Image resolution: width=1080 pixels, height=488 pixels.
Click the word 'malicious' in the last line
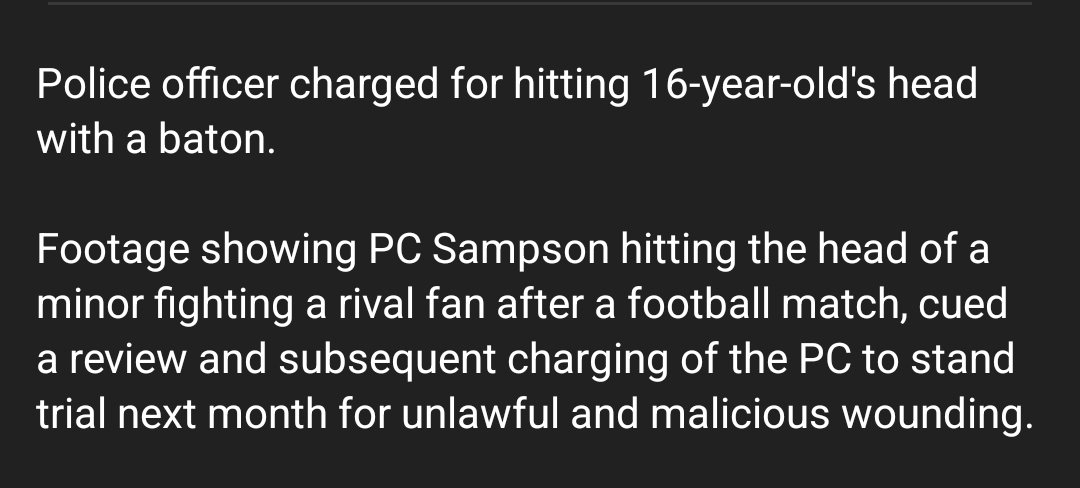[x=740, y=414]
